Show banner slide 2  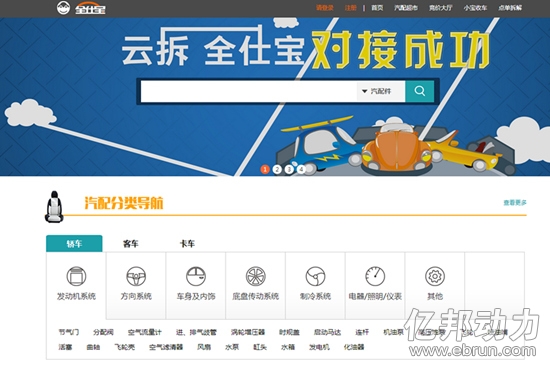click(277, 169)
